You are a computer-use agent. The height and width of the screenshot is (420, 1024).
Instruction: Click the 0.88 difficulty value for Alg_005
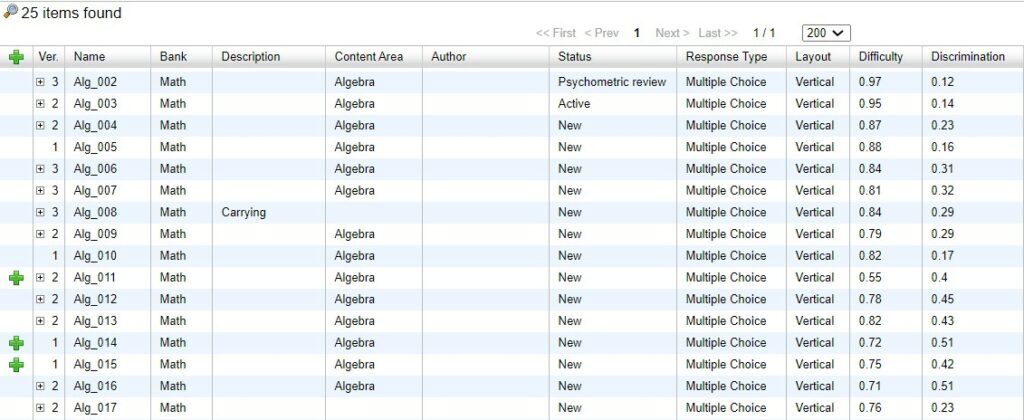point(870,147)
